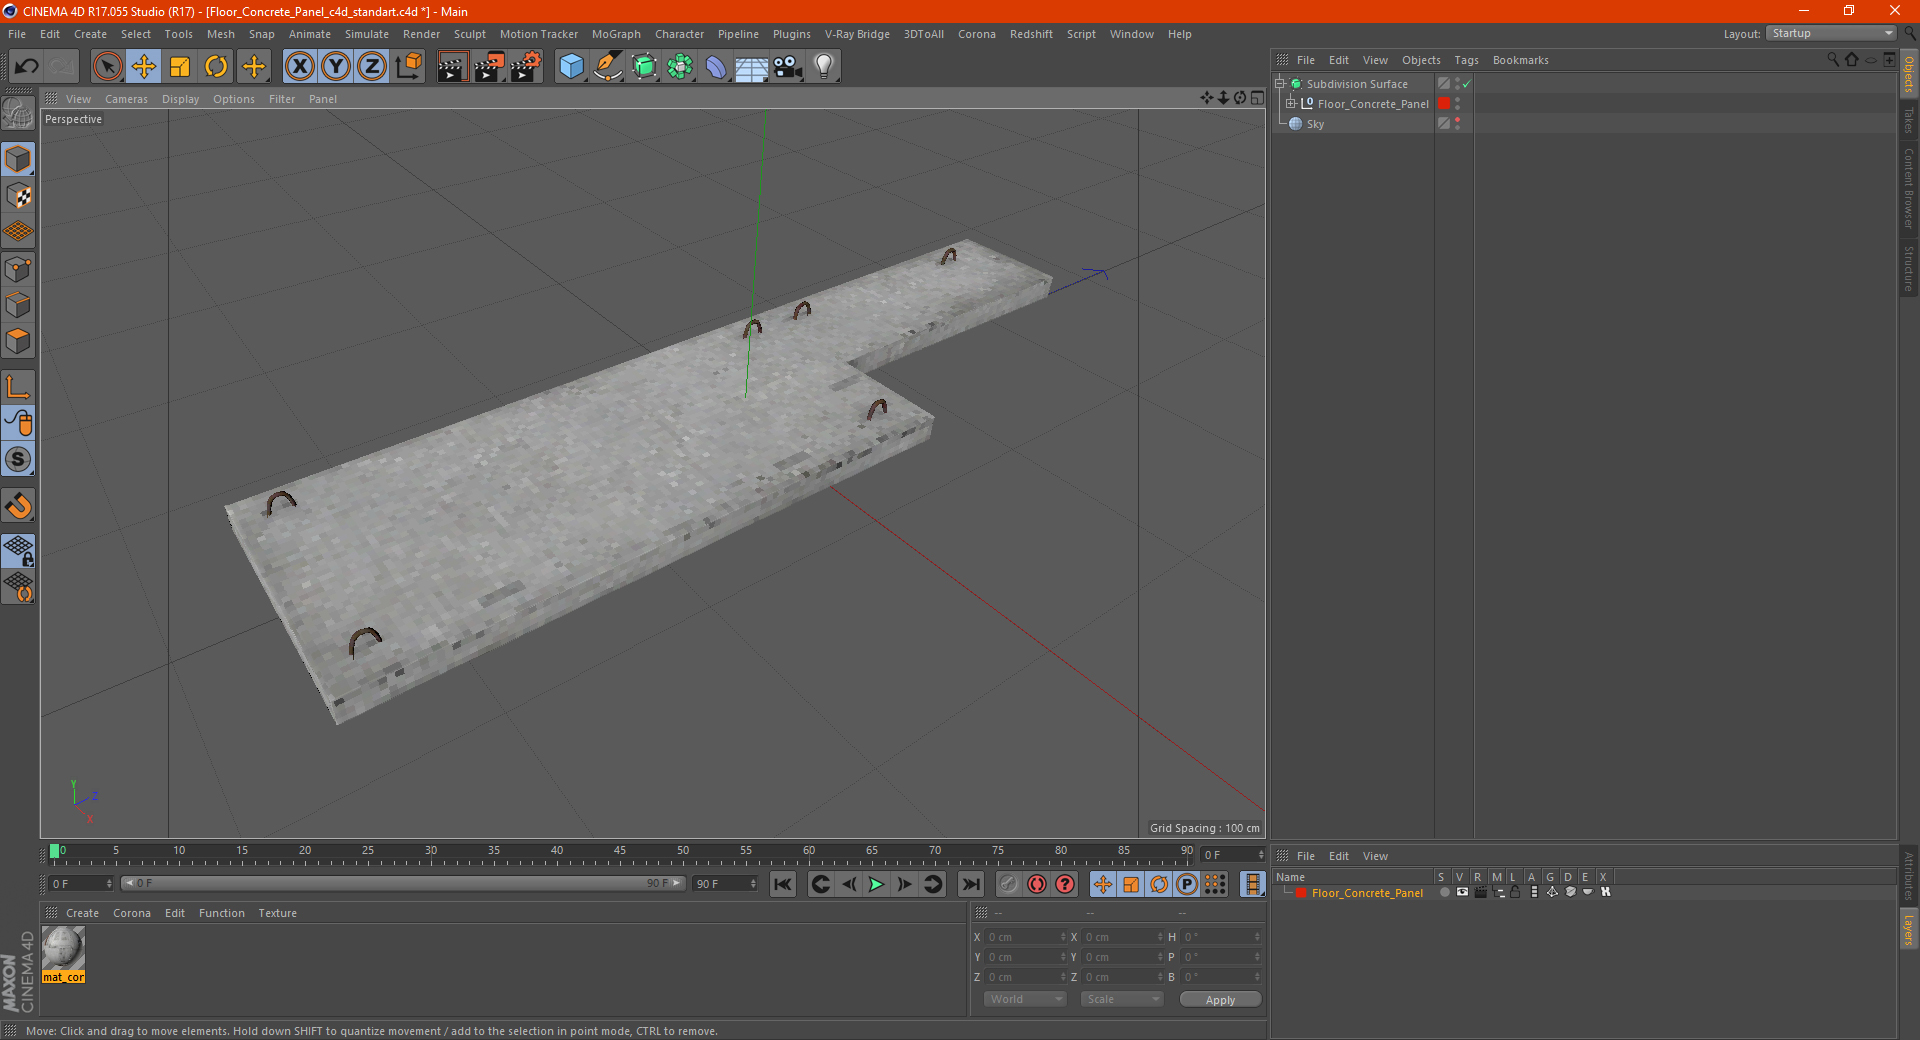Click the X position stepper arrows

(1063, 937)
